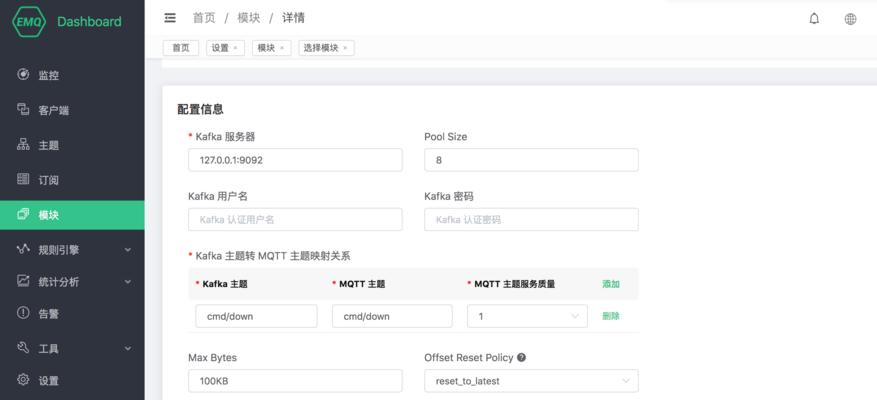Close the 设置 tab

(x=236, y=48)
